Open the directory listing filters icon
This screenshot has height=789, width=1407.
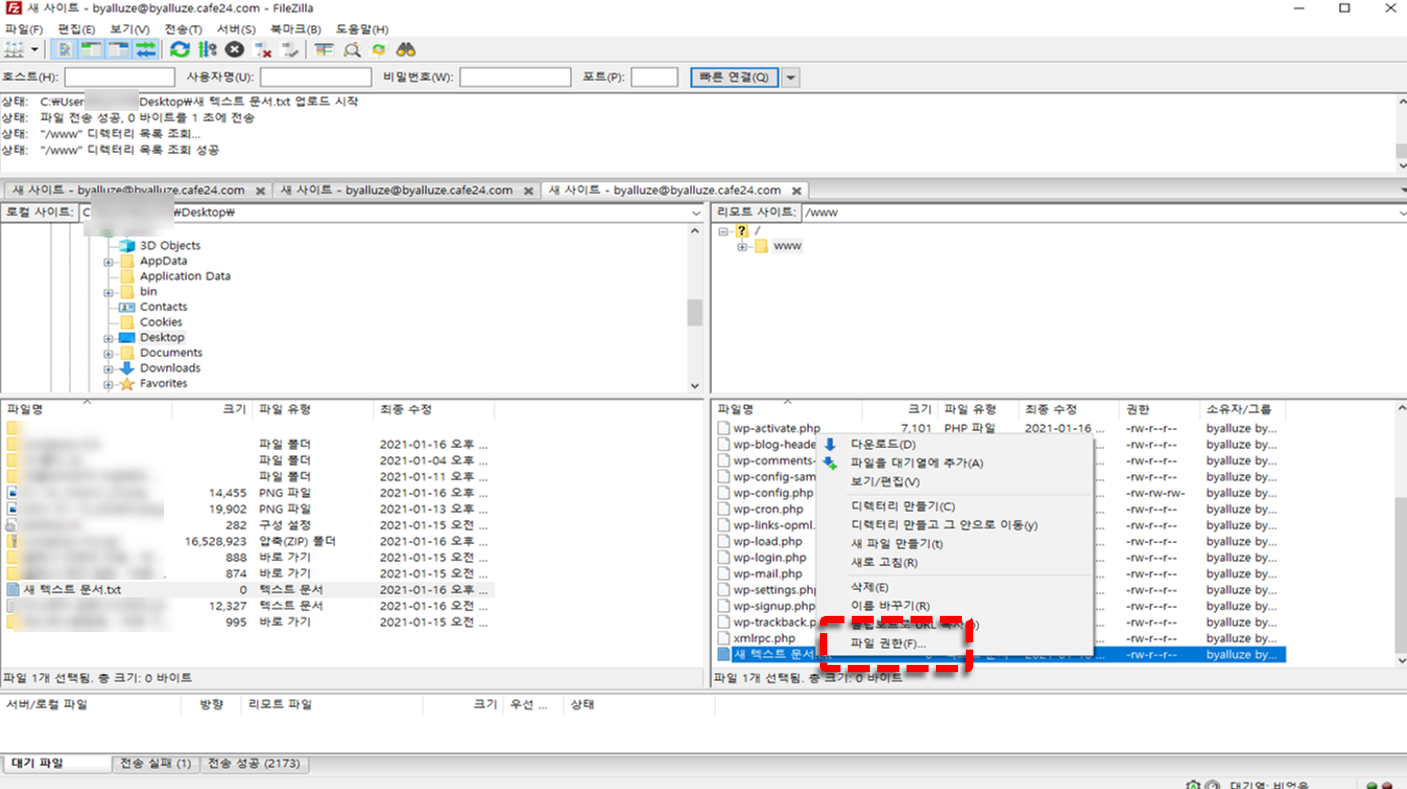click(x=324, y=49)
